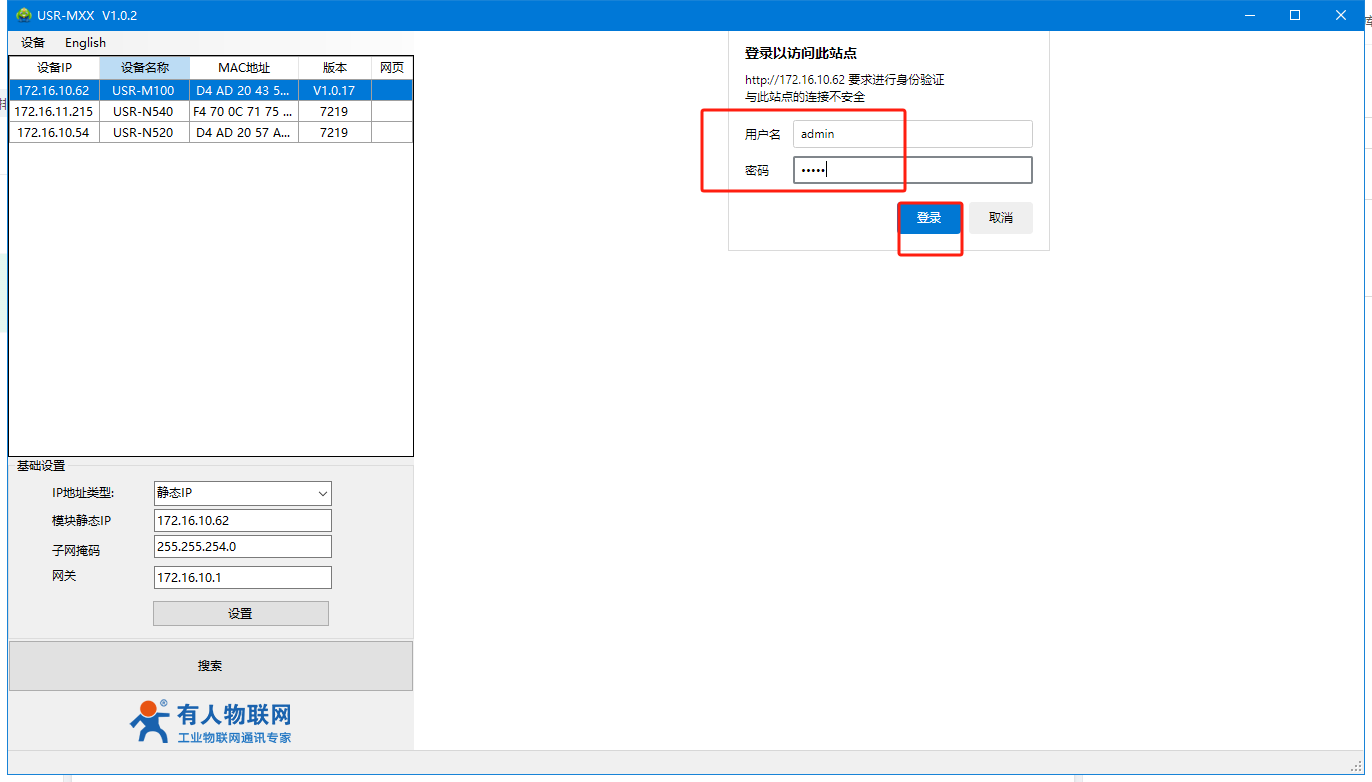The image size is (1372, 782).
Task: Click the USR-MXX app icon in title bar
Action: pyautogui.click(x=24, y=15)
